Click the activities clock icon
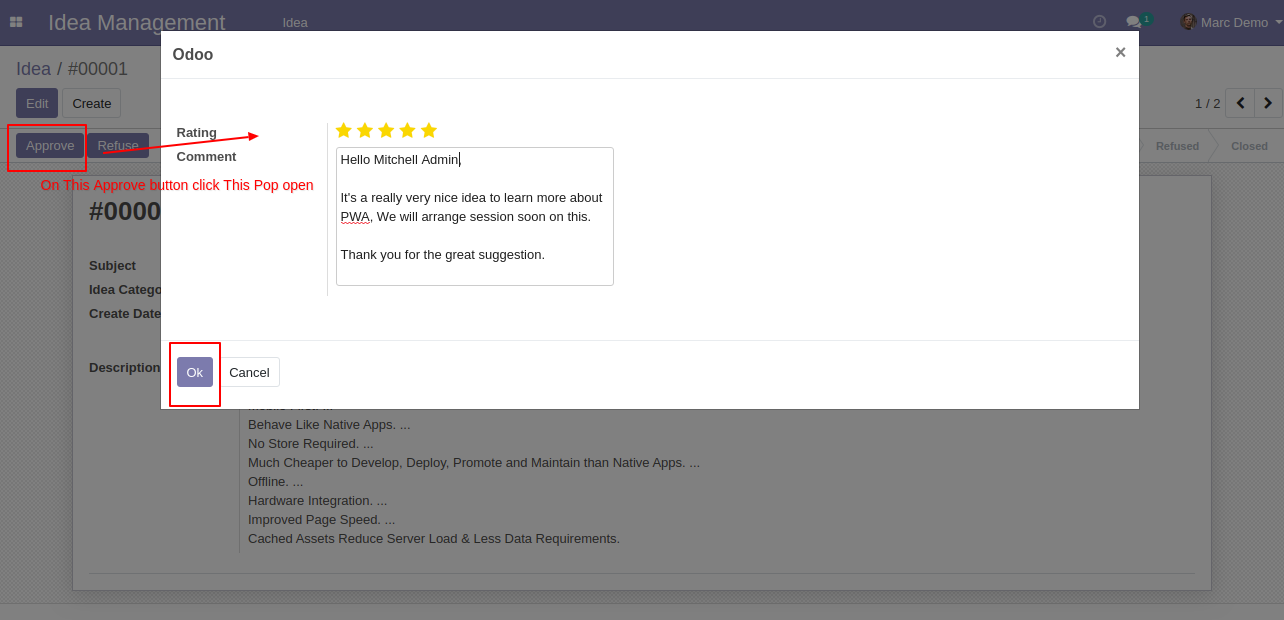The width and height of the screenshot is (1284, 620). click(x=1099, y=22)
